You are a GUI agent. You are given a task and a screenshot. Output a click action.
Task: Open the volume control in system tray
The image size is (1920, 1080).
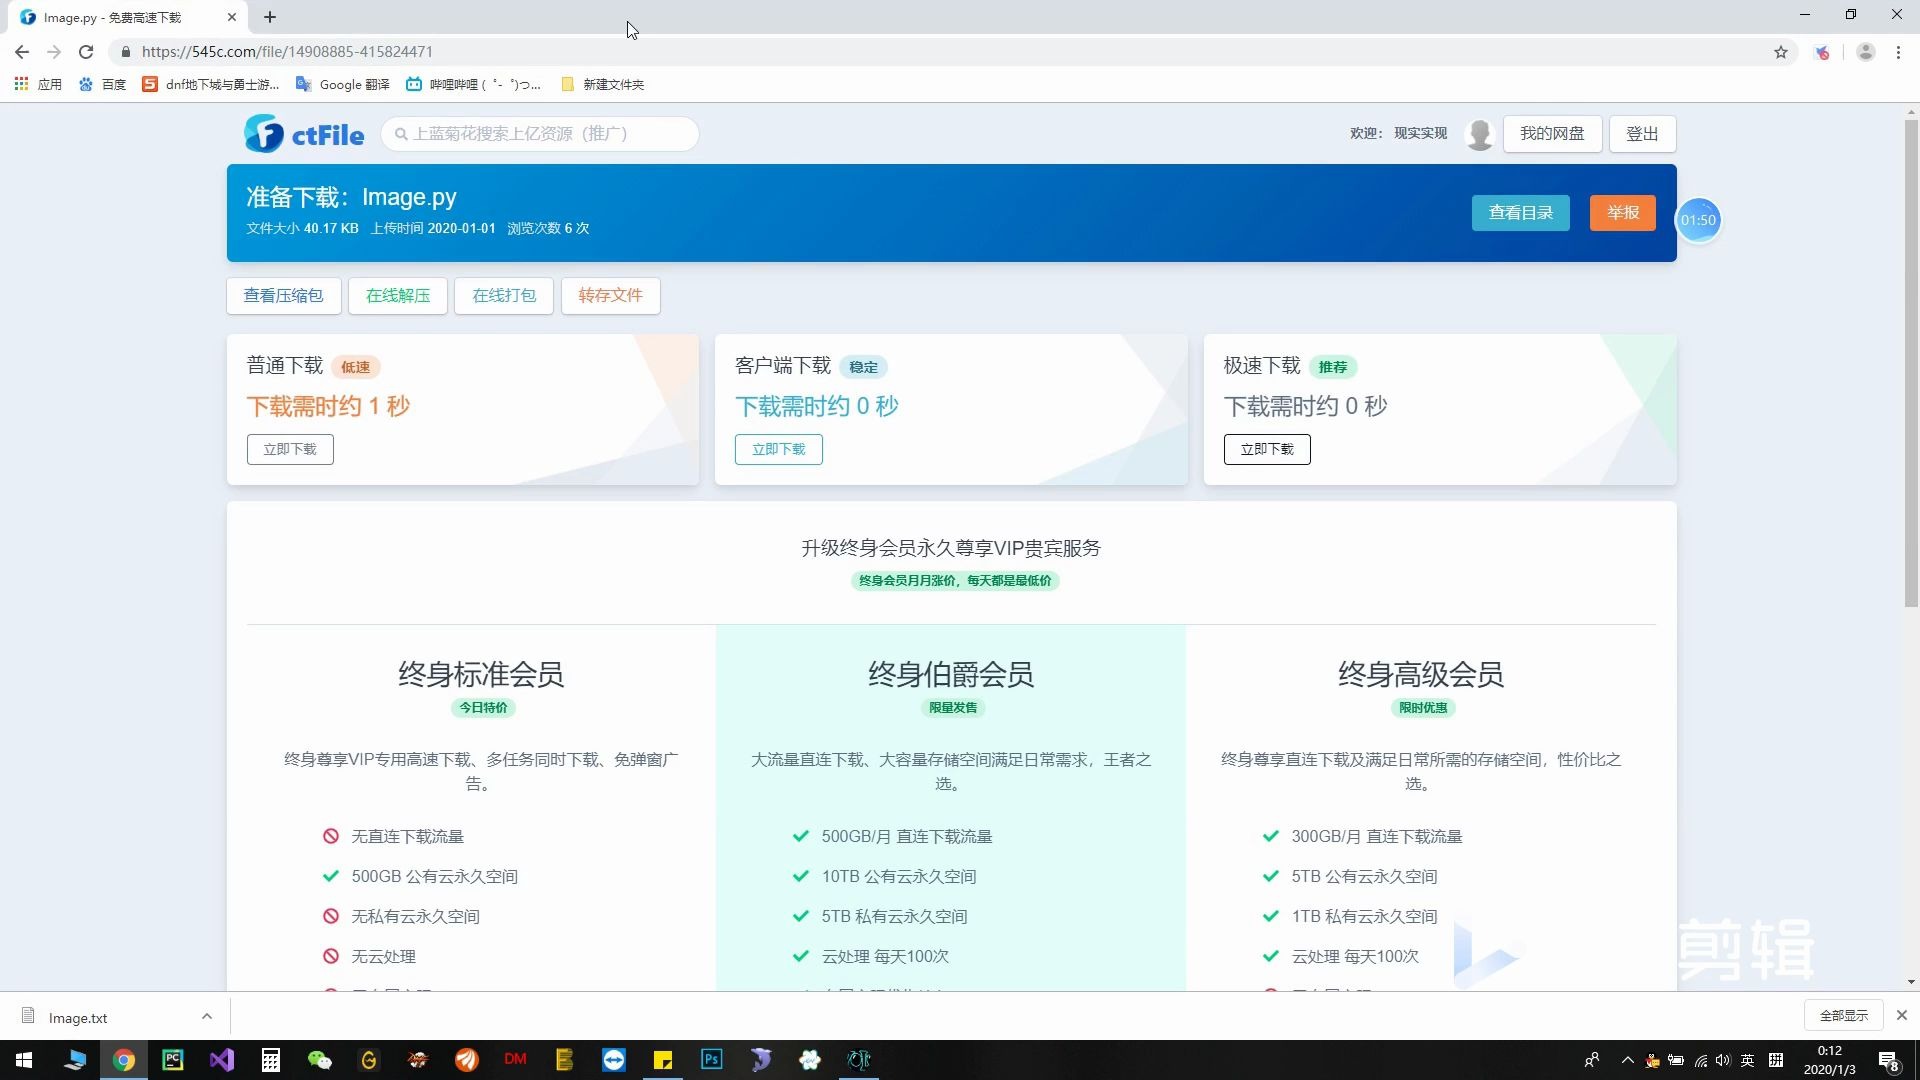1723,1061
